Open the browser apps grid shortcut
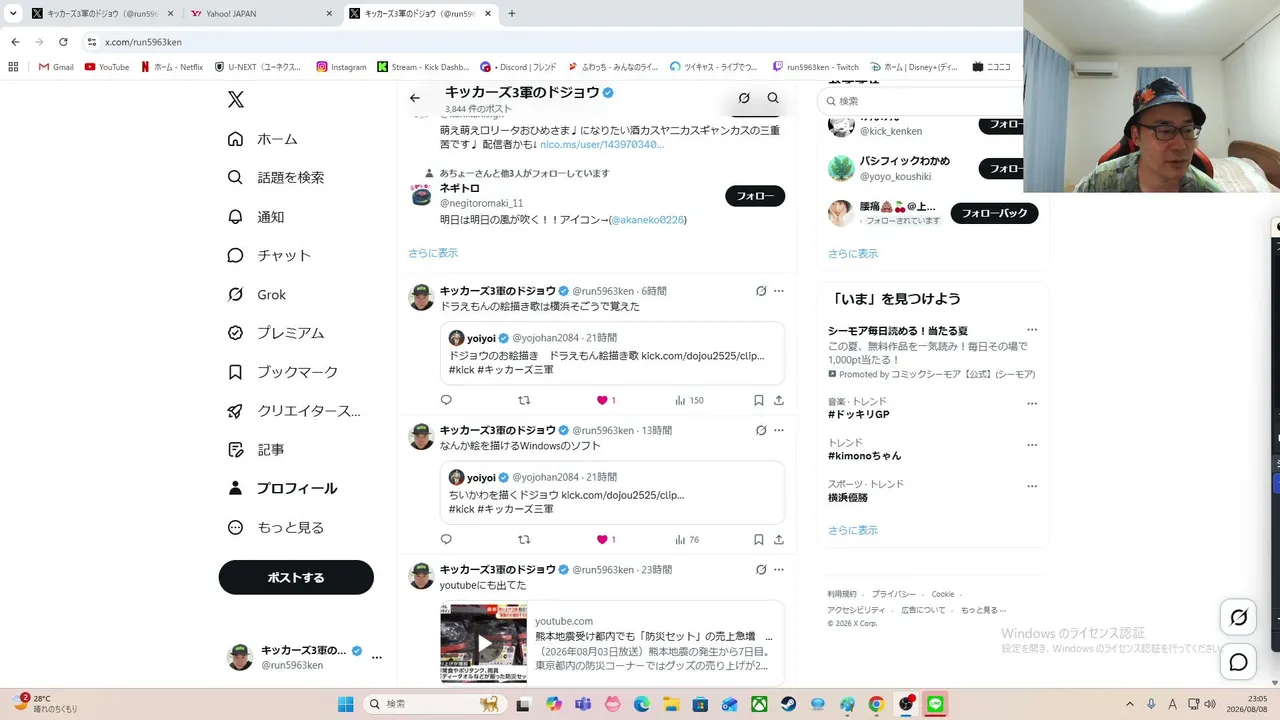 [13, 67]
